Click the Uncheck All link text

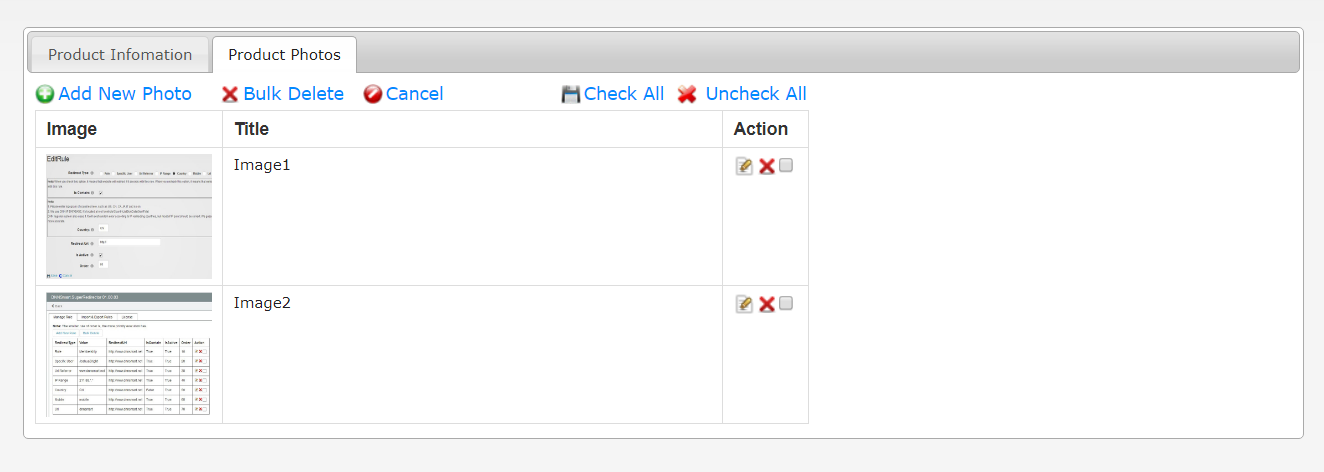click(756, 94)
